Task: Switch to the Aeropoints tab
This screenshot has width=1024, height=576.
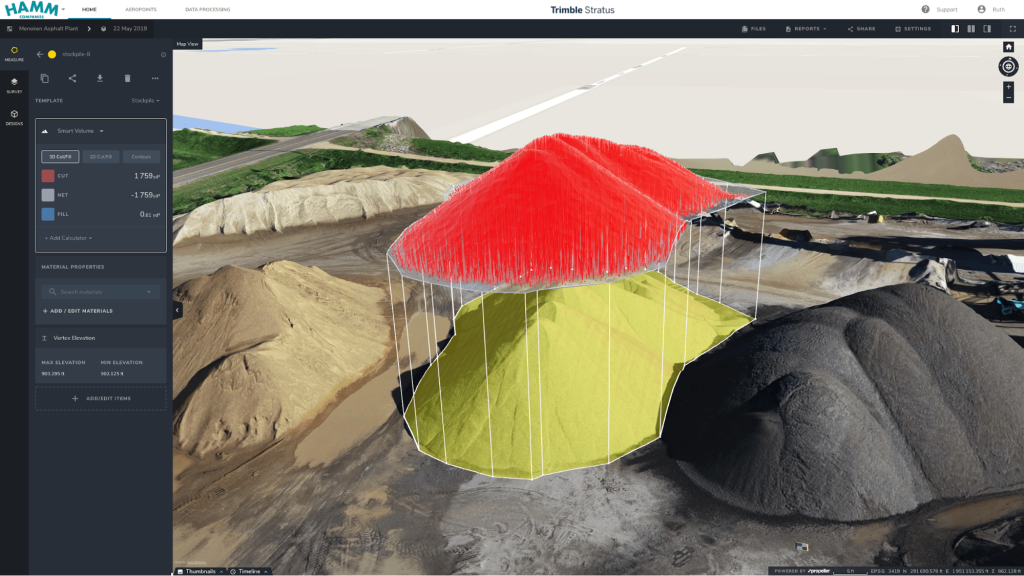Action: (x=141, y=9)
